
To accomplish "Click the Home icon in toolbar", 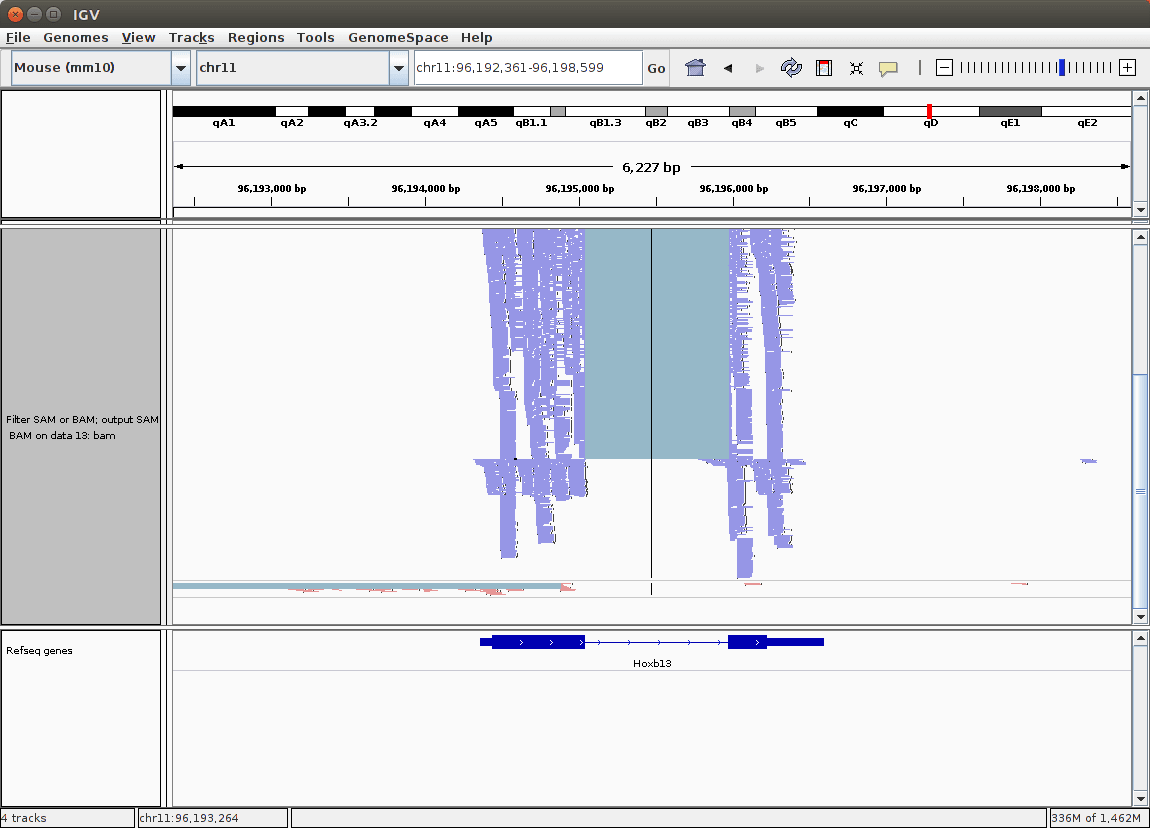I will tap(695, 68).
